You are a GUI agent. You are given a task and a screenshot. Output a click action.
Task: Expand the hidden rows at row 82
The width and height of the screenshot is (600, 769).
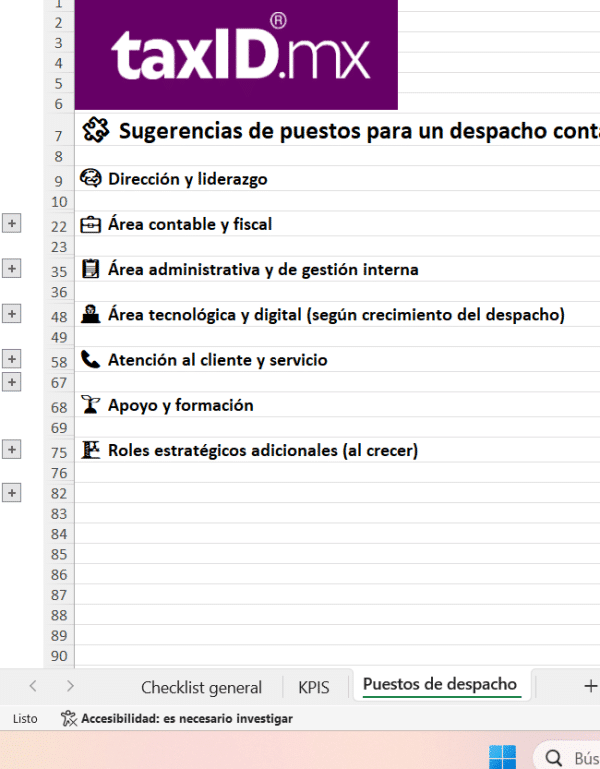point(12,492)
